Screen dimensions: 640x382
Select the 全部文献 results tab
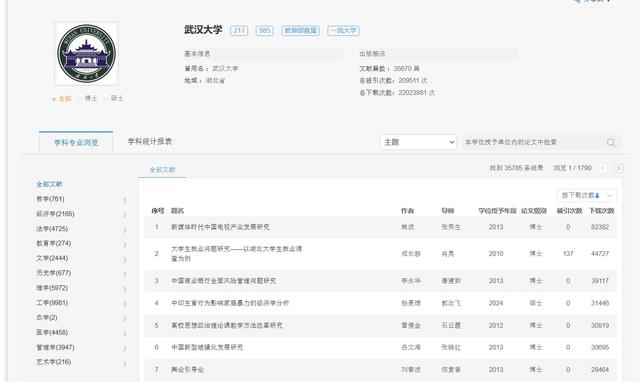pos(162,170)
